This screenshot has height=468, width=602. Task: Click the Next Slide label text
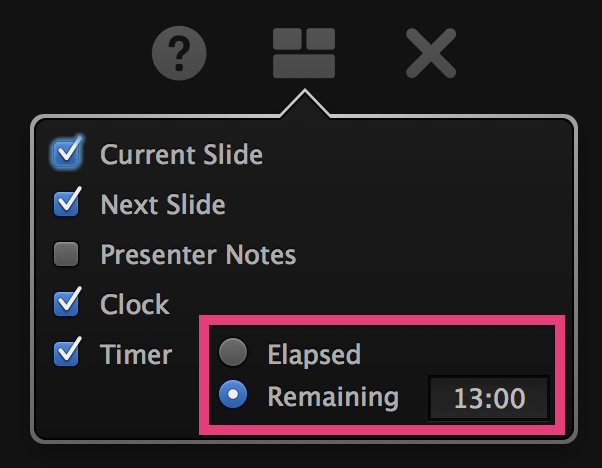(x=162, y=205)
